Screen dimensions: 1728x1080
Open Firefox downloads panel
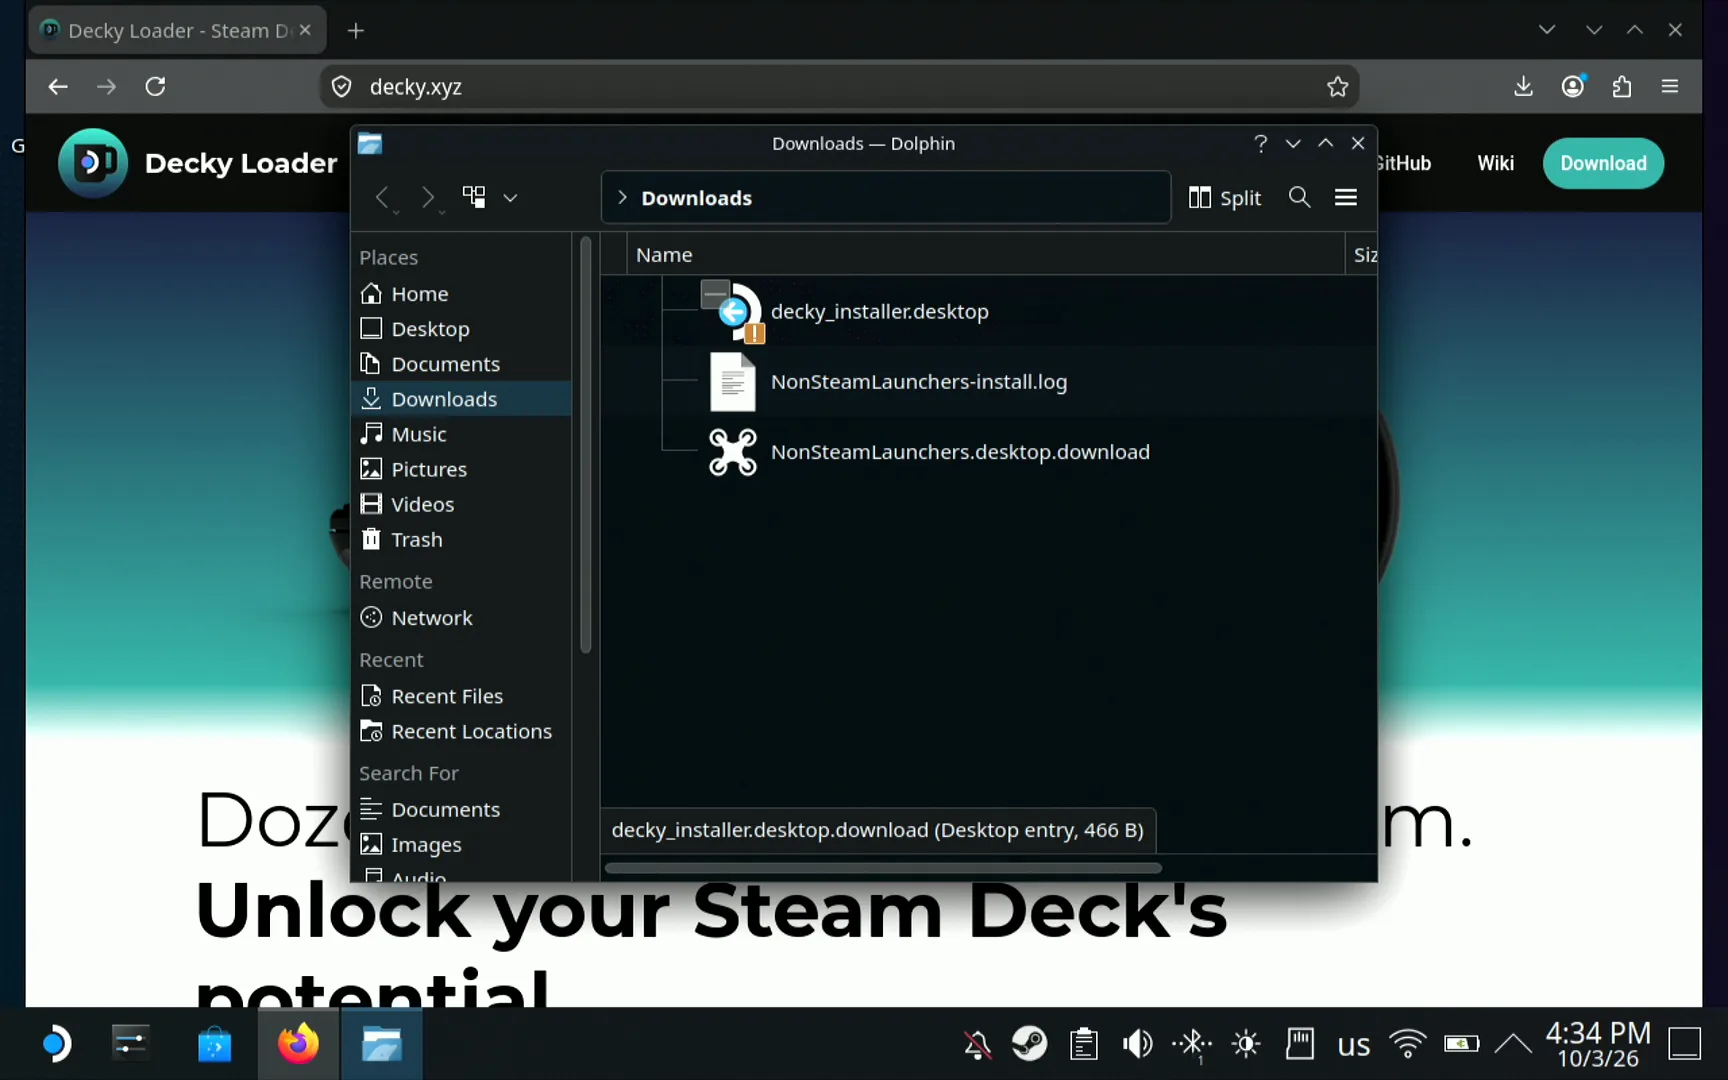point(1523,87)
